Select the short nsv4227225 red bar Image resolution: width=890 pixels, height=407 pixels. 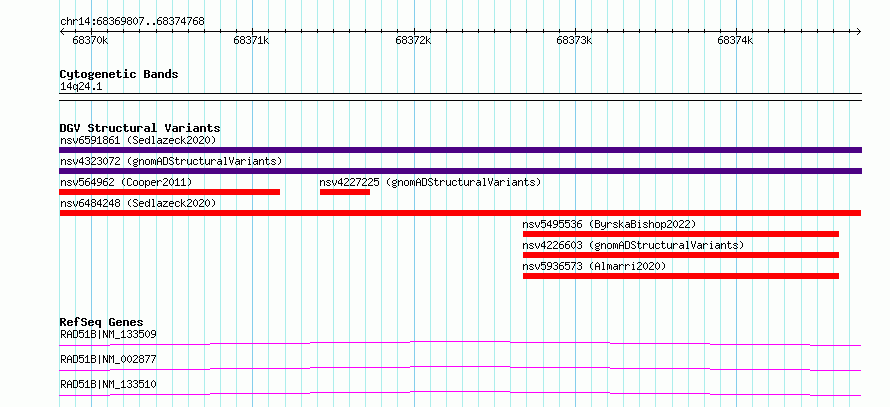tap(345, 192)
